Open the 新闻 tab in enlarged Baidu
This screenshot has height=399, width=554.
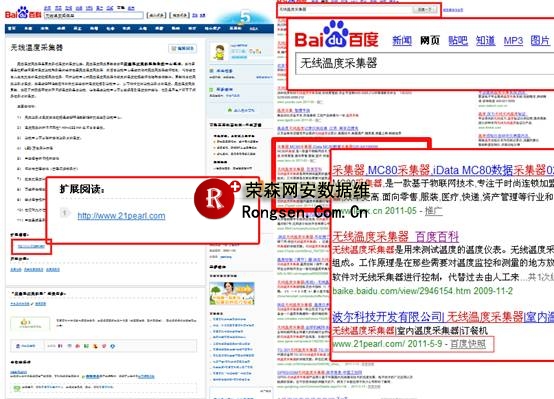pos(402,41)
